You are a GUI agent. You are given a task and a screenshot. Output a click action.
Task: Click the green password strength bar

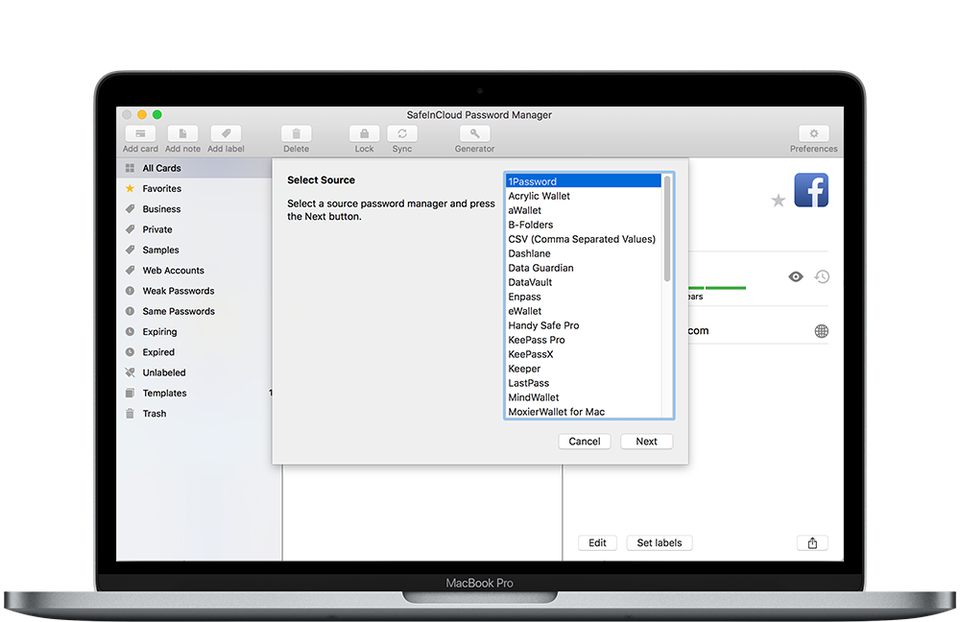click(x=717, y=288)
